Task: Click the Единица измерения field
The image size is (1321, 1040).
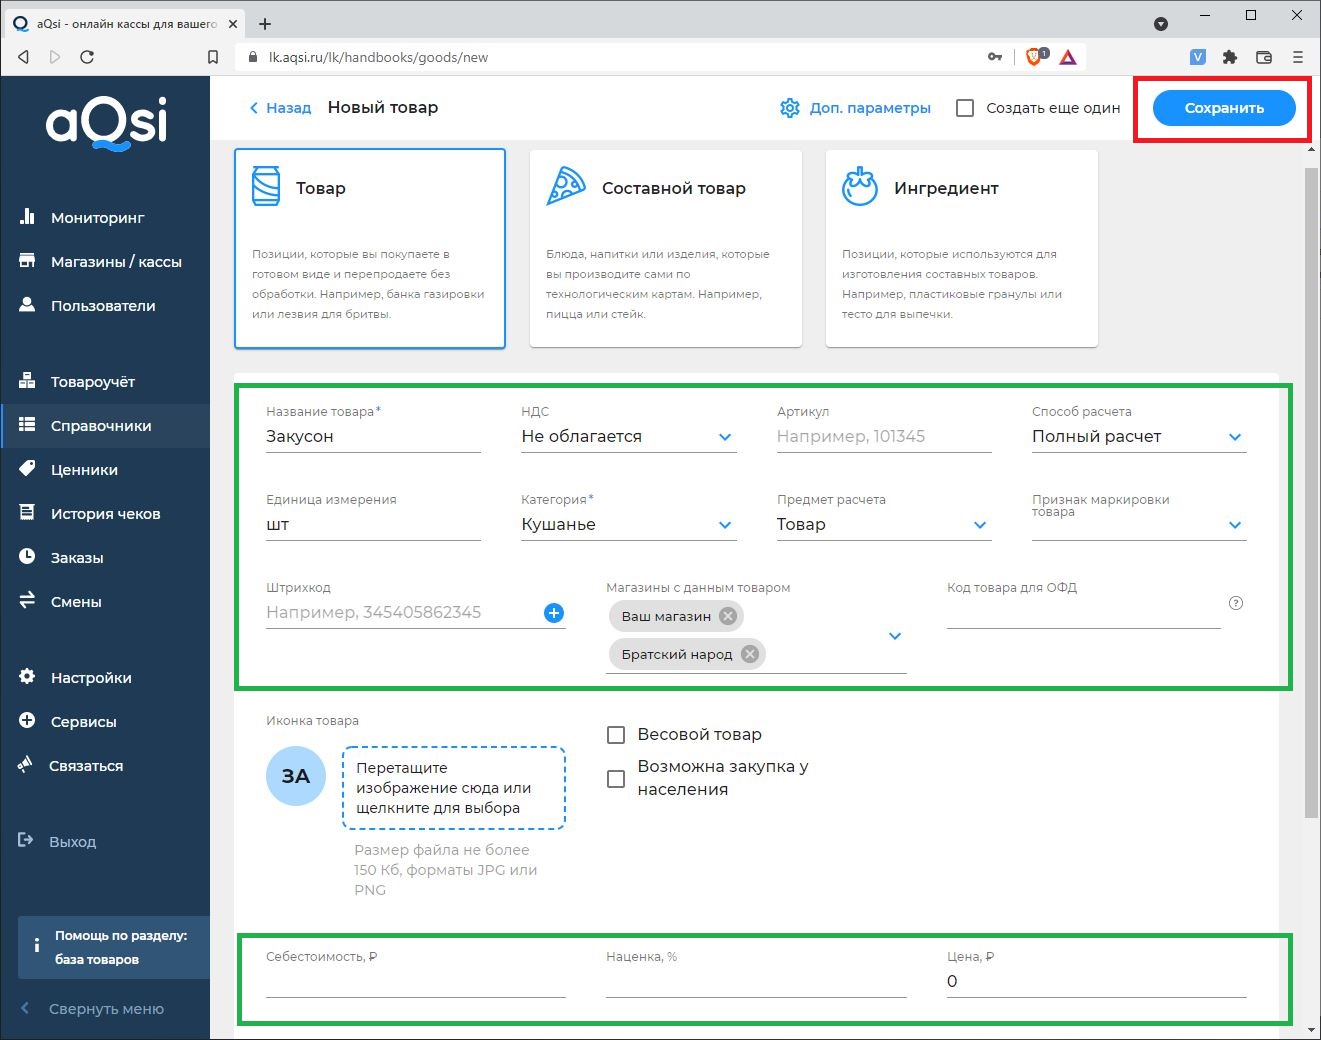Action: 373,525
